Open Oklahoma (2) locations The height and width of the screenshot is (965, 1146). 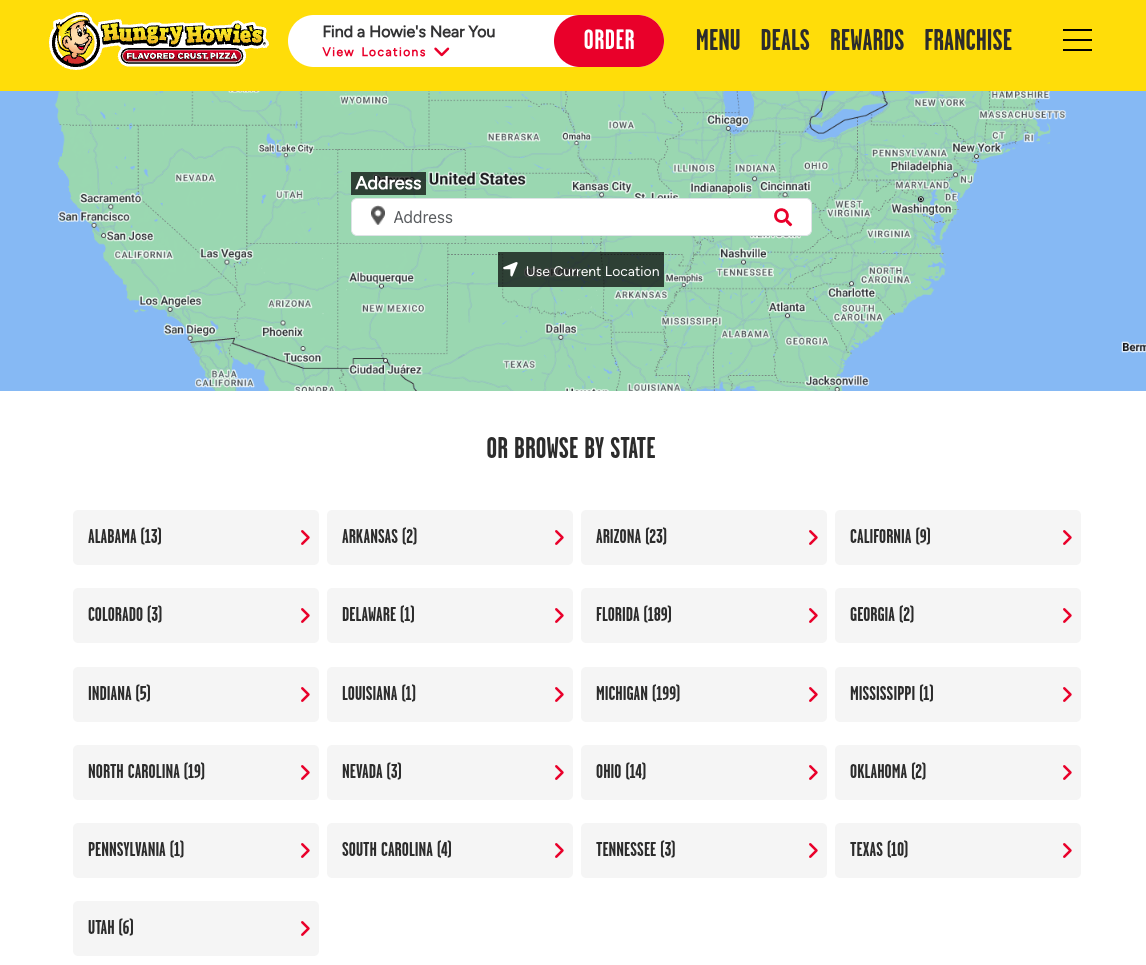click(957, 773)
